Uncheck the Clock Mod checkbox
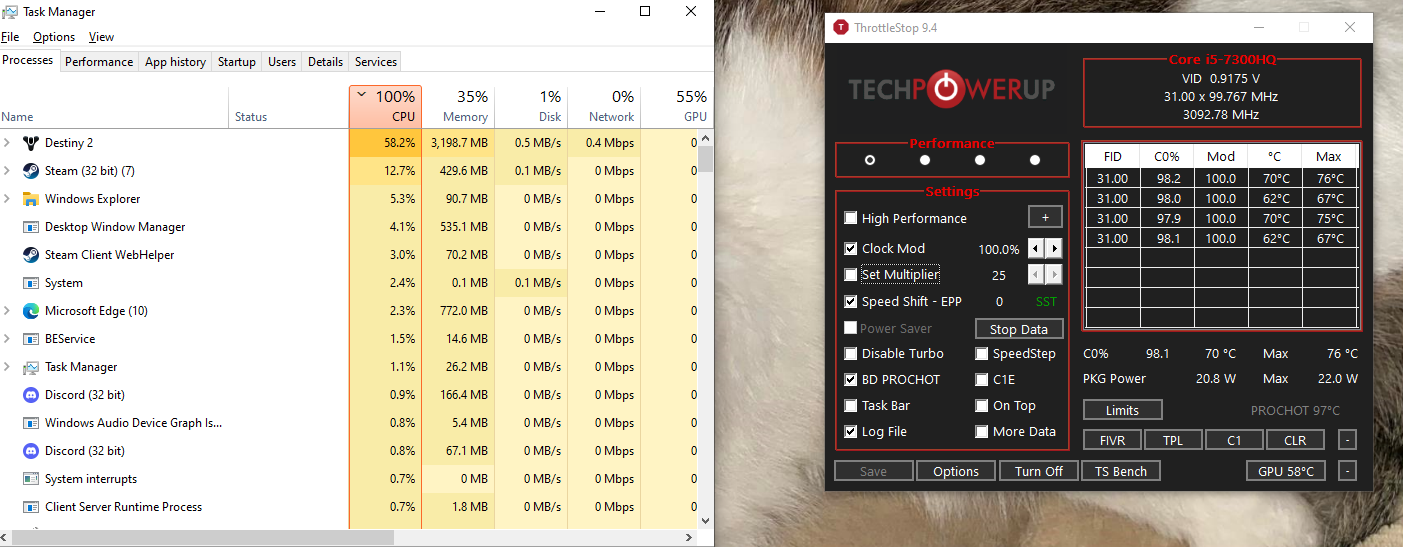Image resolution: width=1403 pixels, height=547 pixels. 851,248
